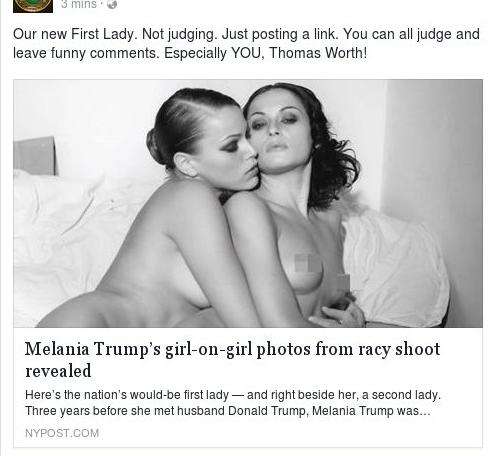Click 'leave funny comments' in the post text
Viewport: 493px width, 456px height.
(86, 53)
